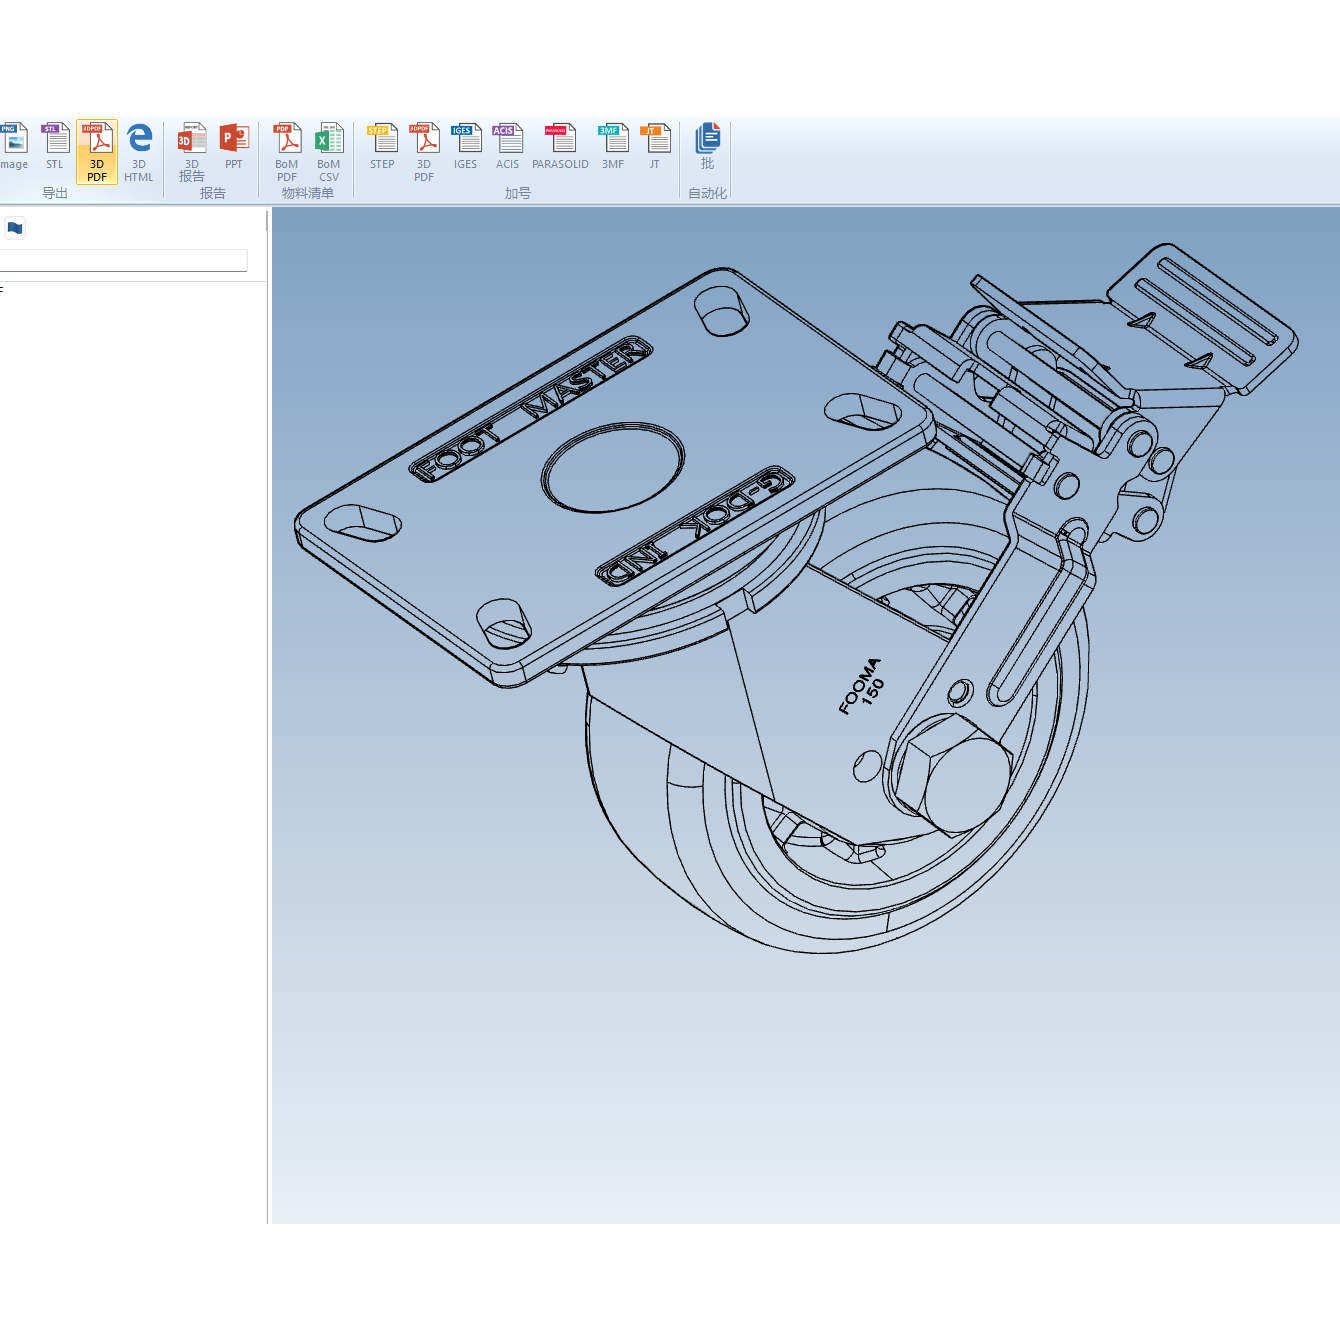Create a PPT report
This screenshot has height=1340, width=1340.
(234, 147)
